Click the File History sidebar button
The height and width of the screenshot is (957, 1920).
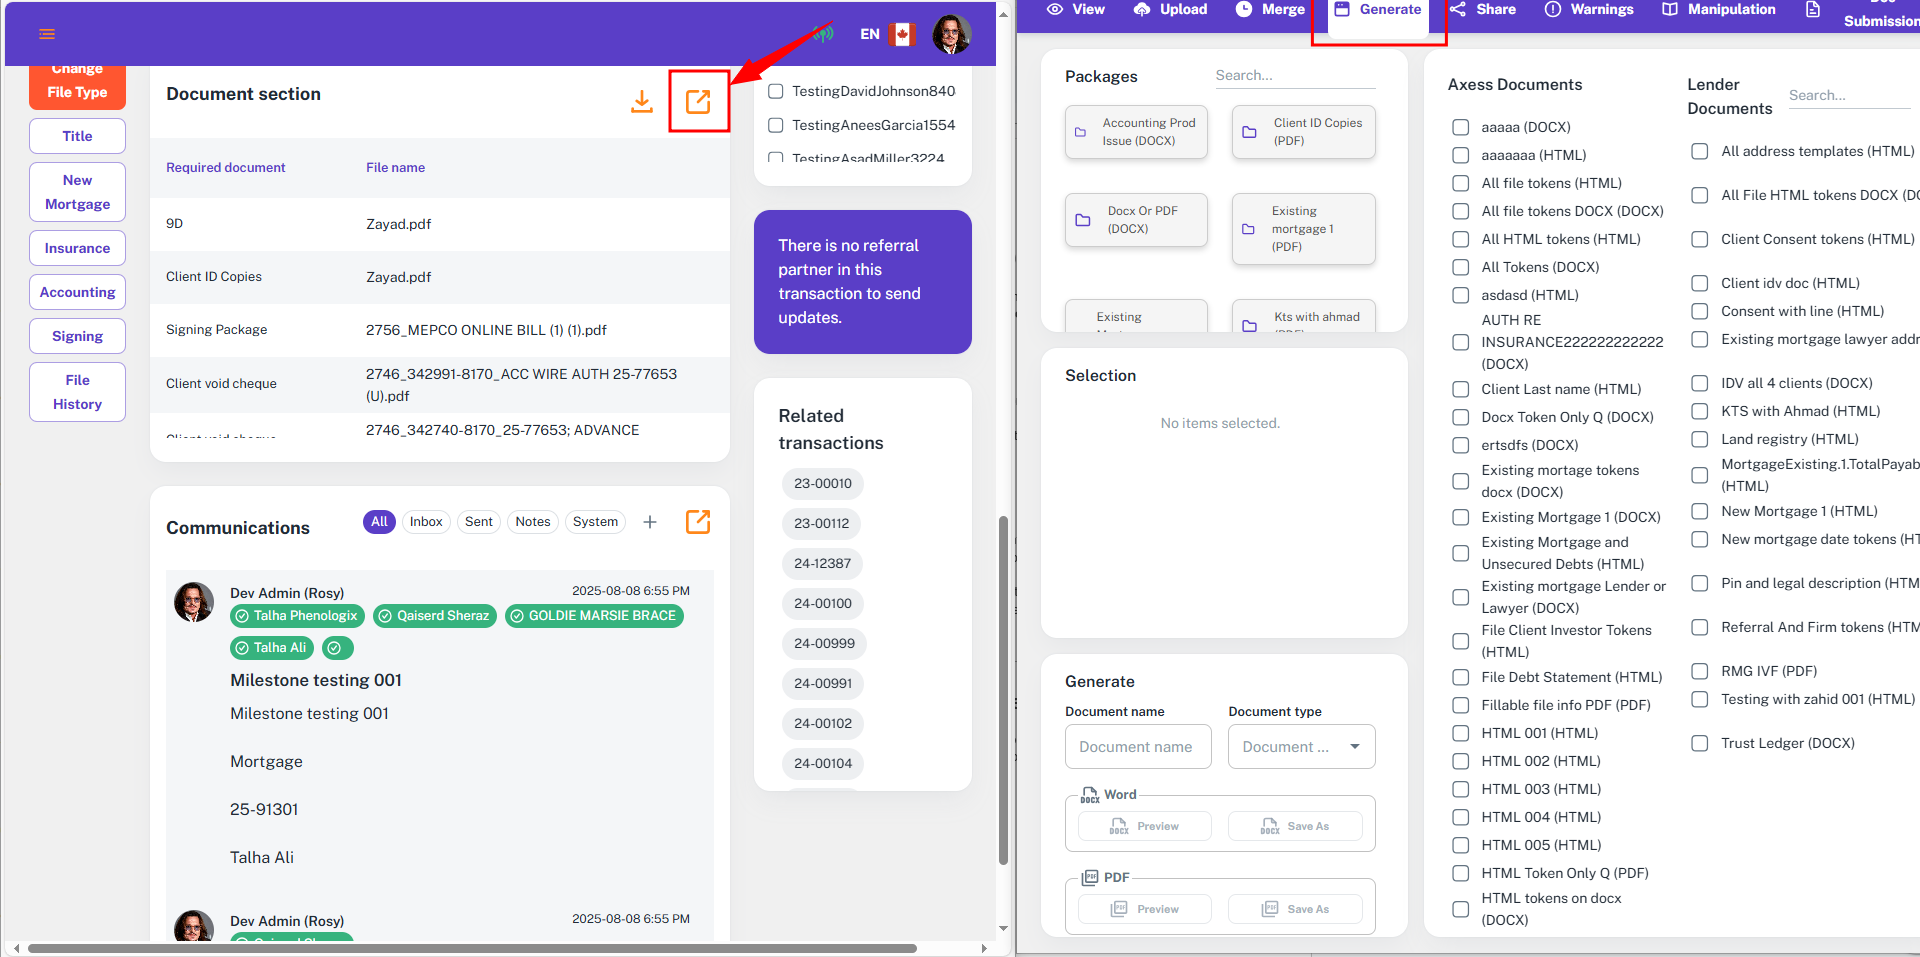point(77,392)
